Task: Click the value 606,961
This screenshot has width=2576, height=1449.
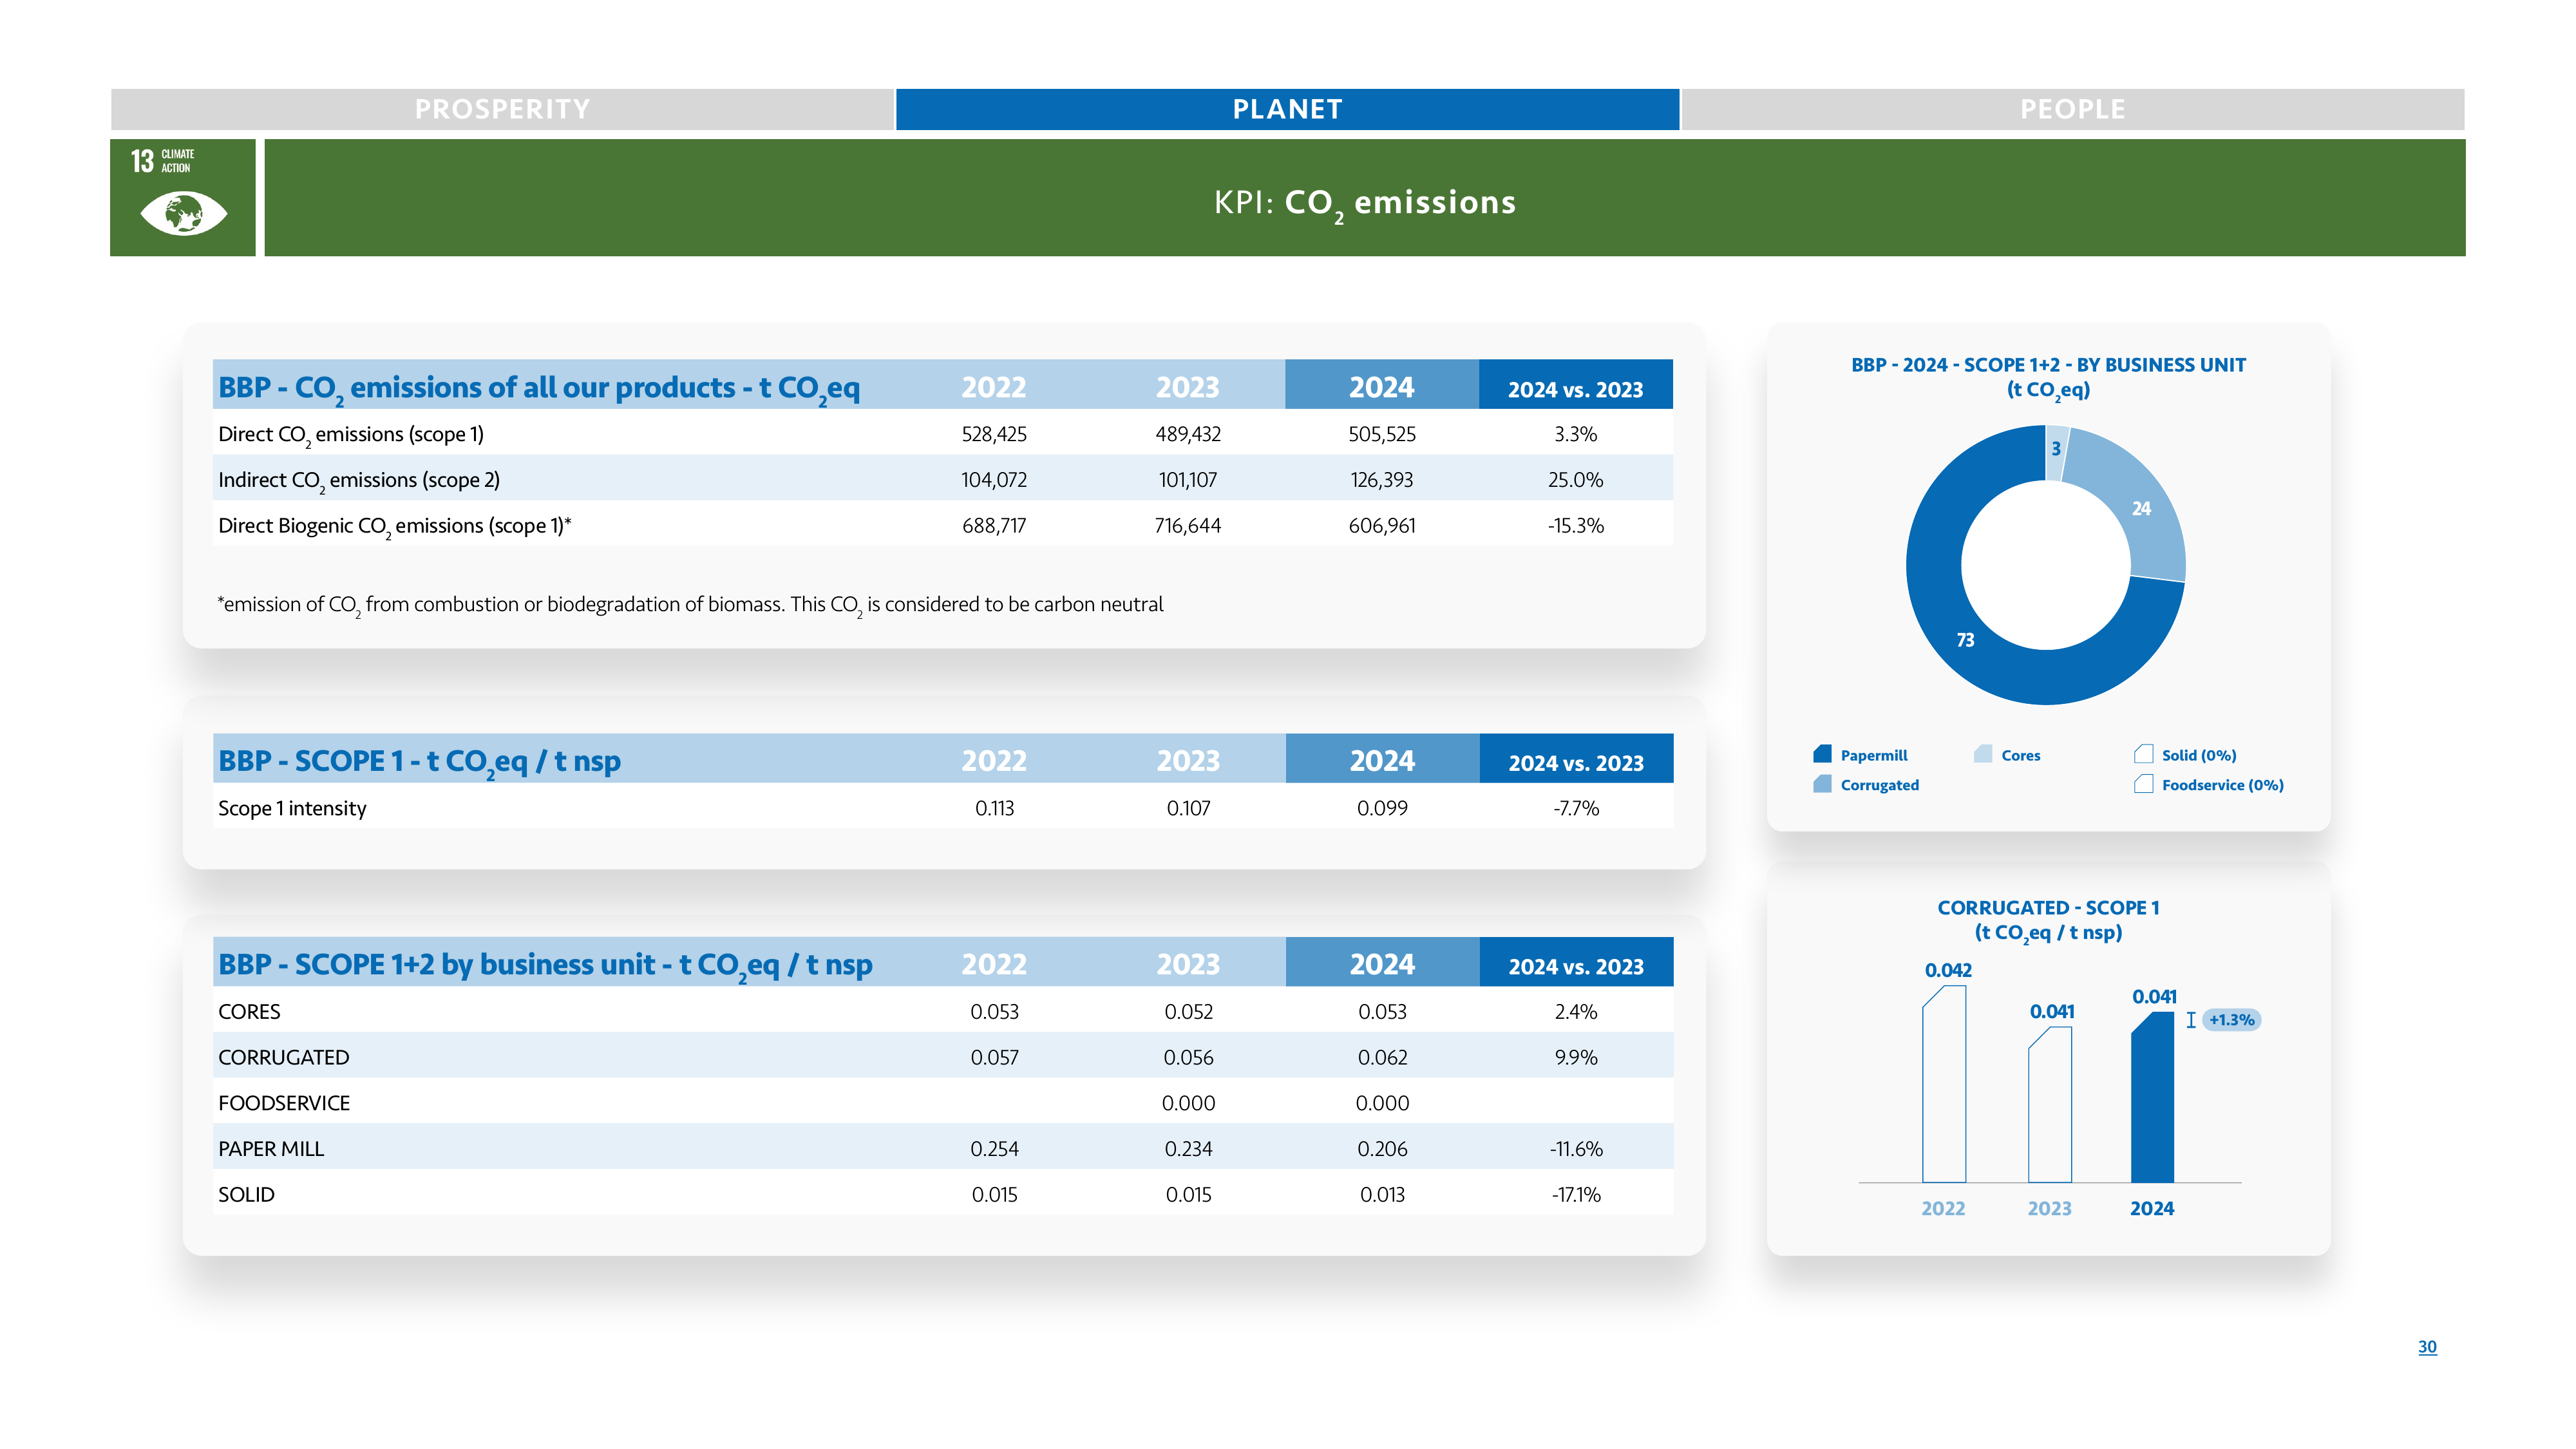Action: (1382, 526)
